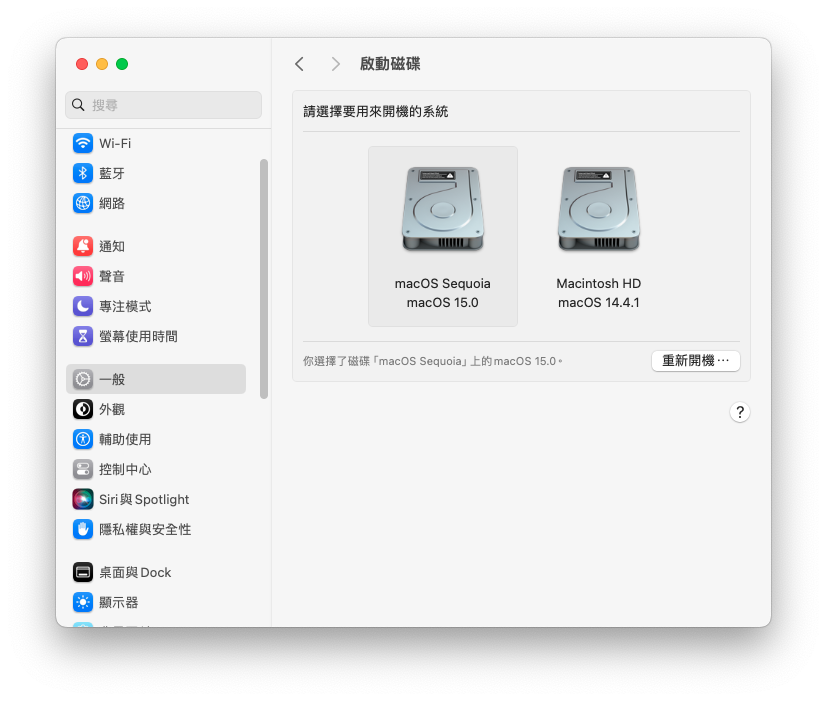Open the 網路 network globe icon
The width and height of the screenshot is (827, 701).
tap(83, 203)
